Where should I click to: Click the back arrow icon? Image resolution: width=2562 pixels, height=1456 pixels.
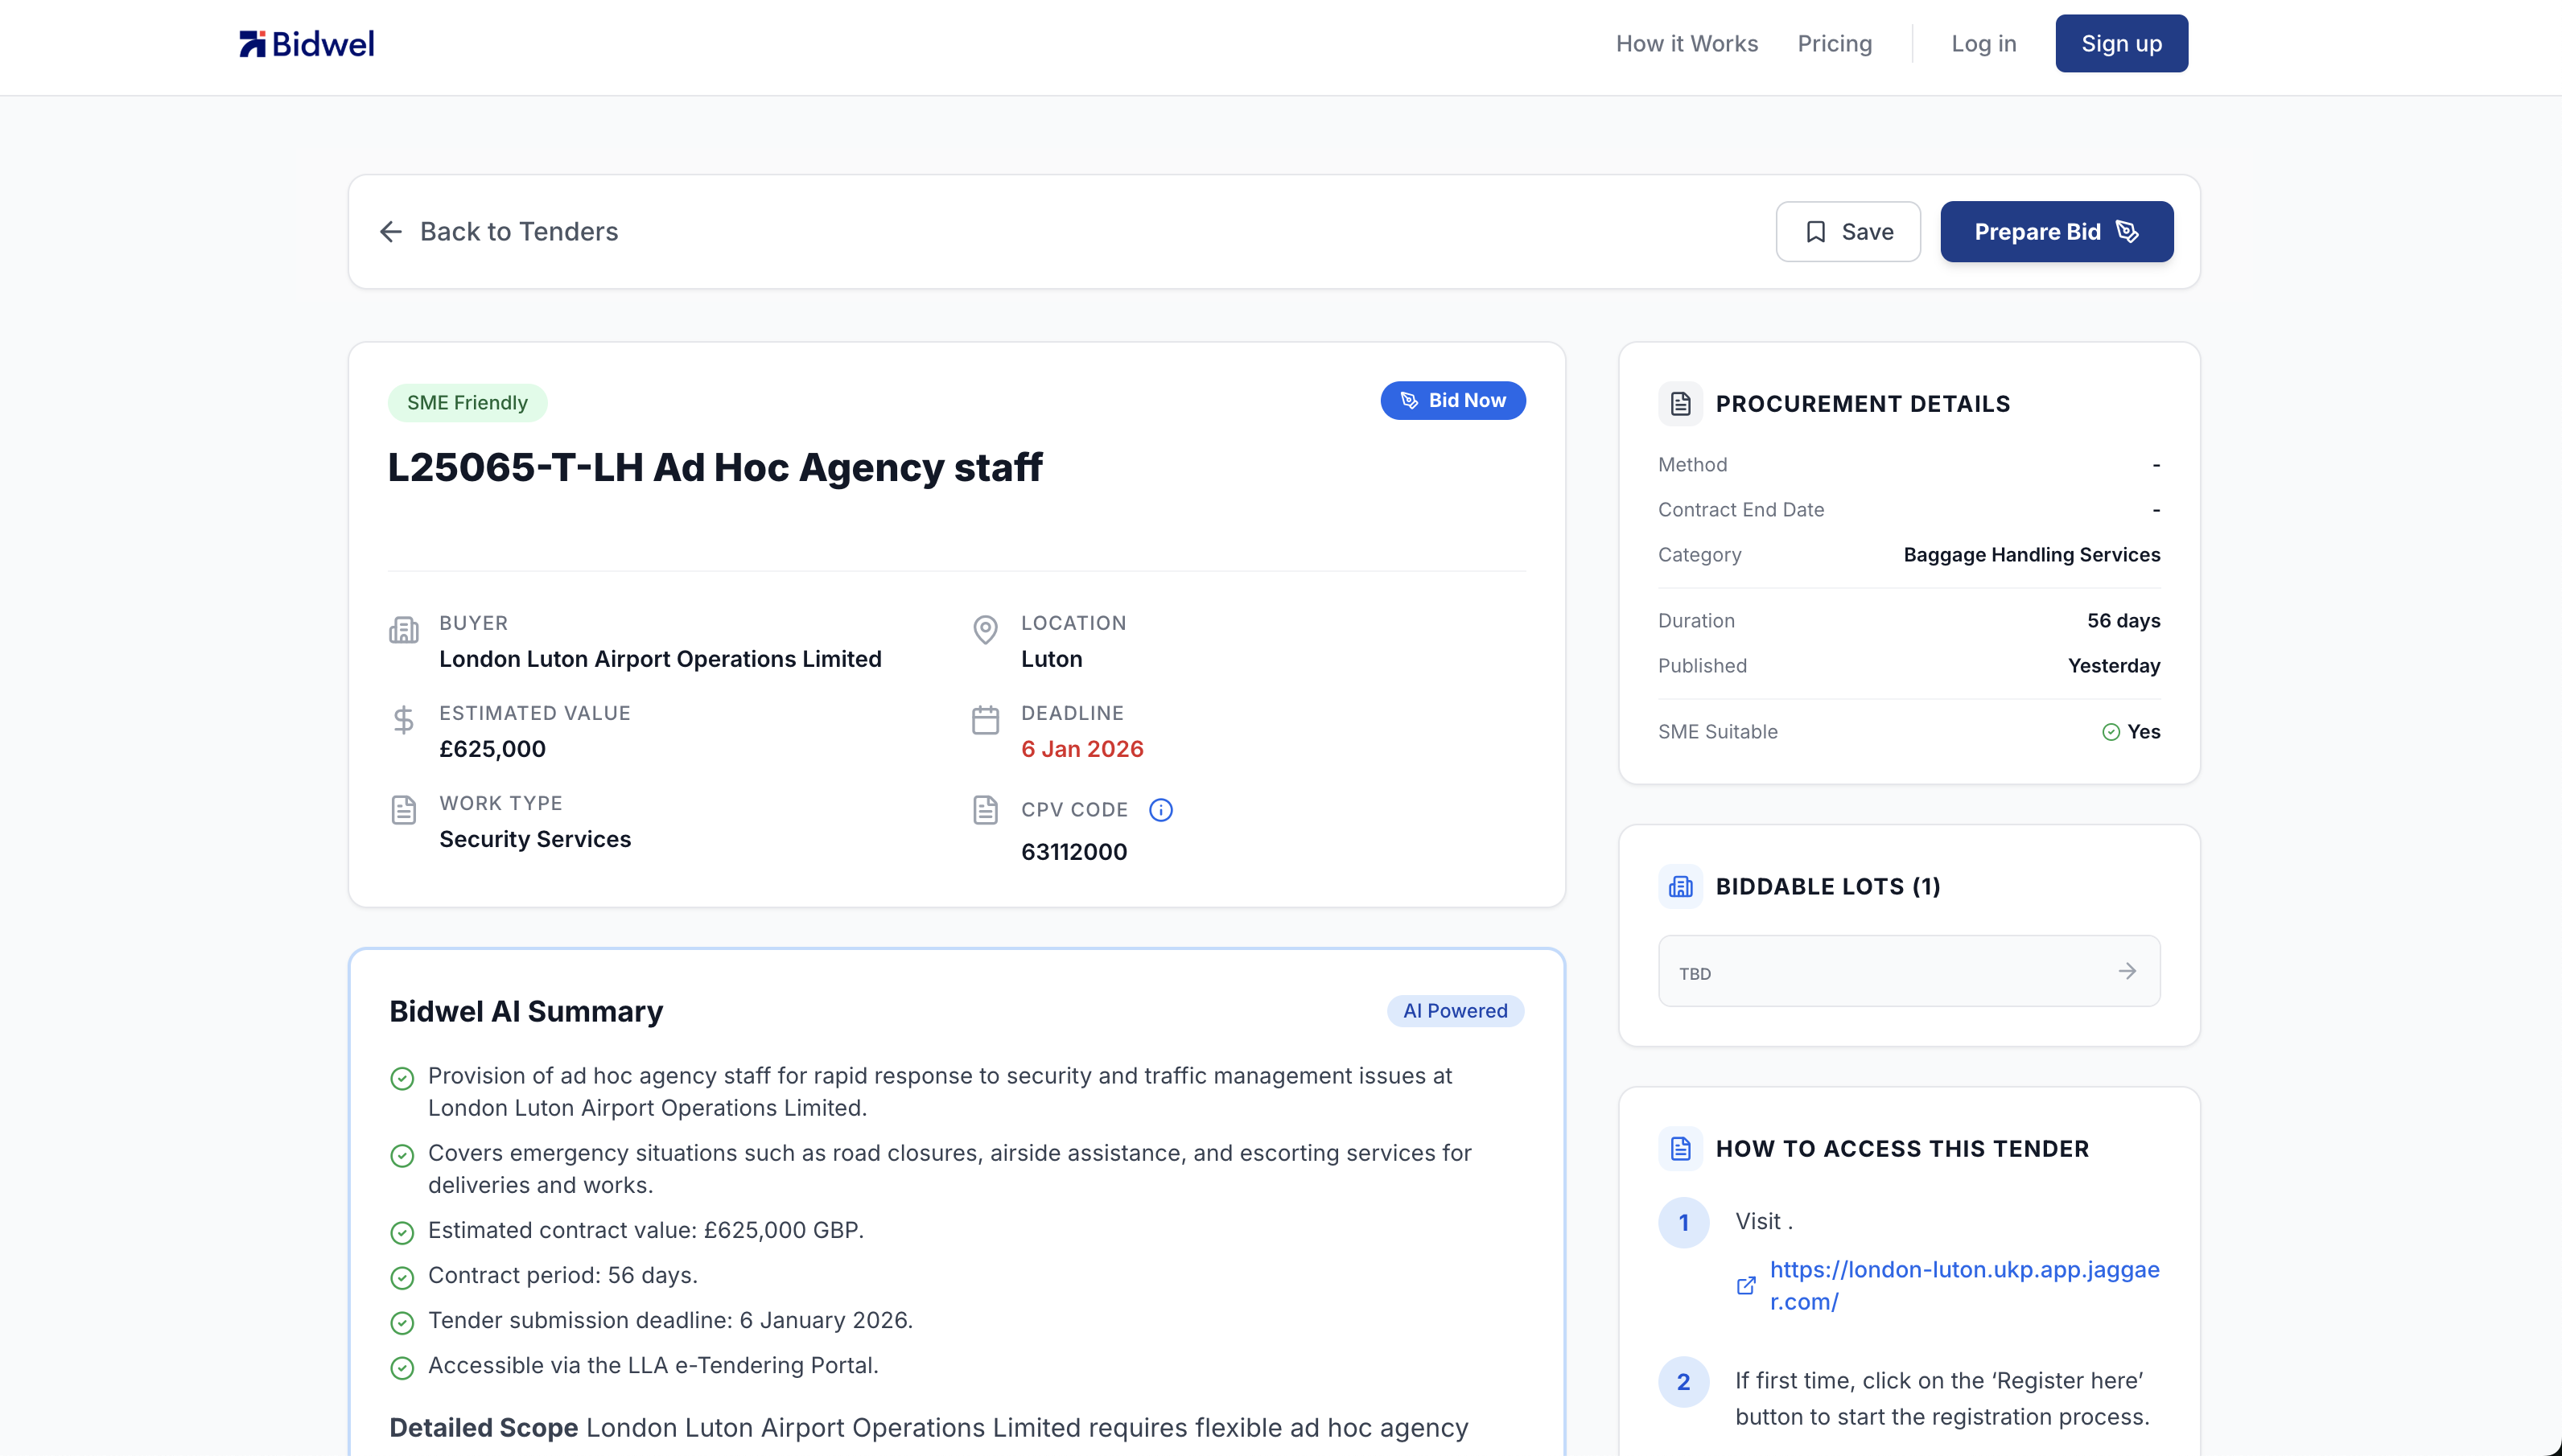pyautogui.click(x=391, y=232)
